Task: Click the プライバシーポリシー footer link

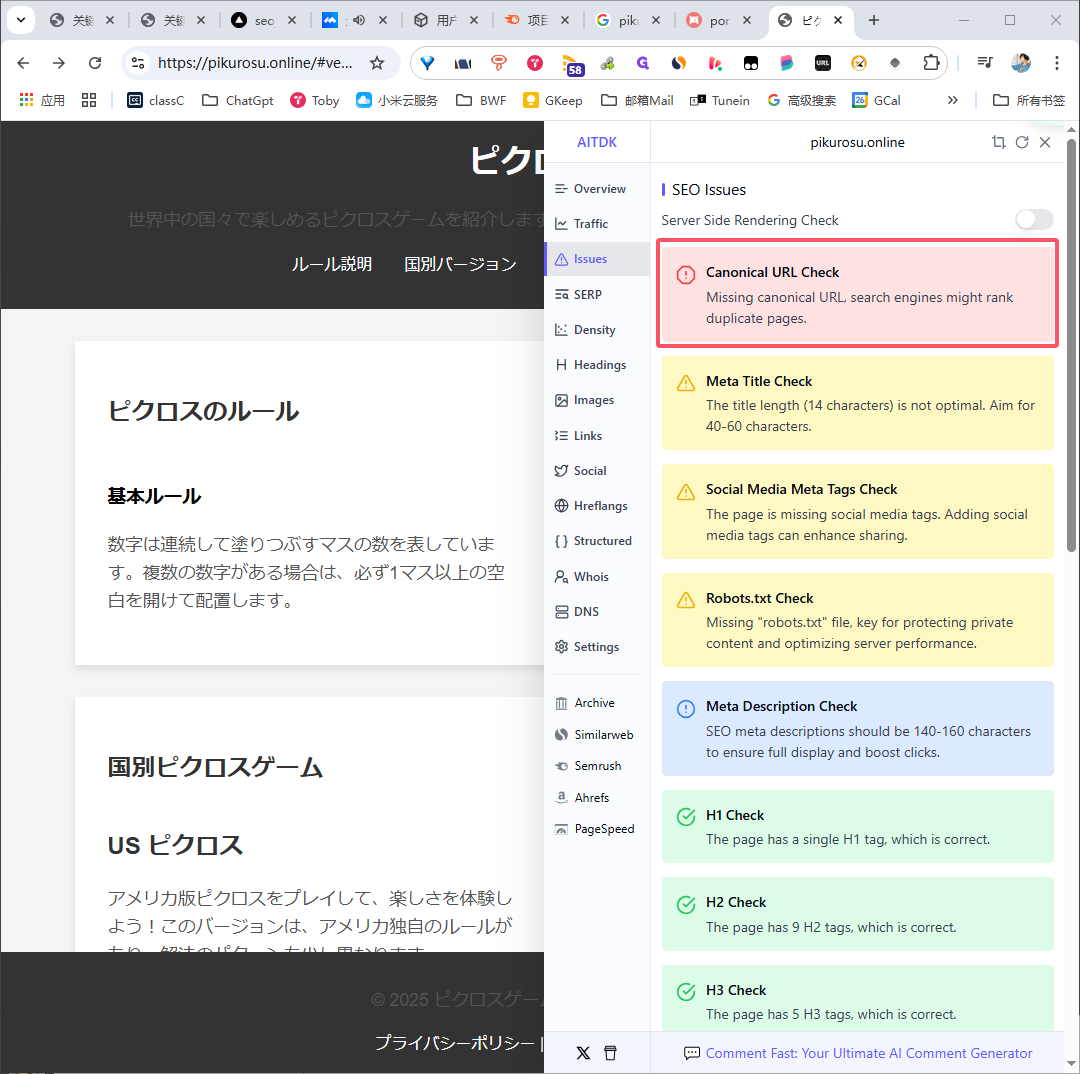Action: click(455, 1043)
